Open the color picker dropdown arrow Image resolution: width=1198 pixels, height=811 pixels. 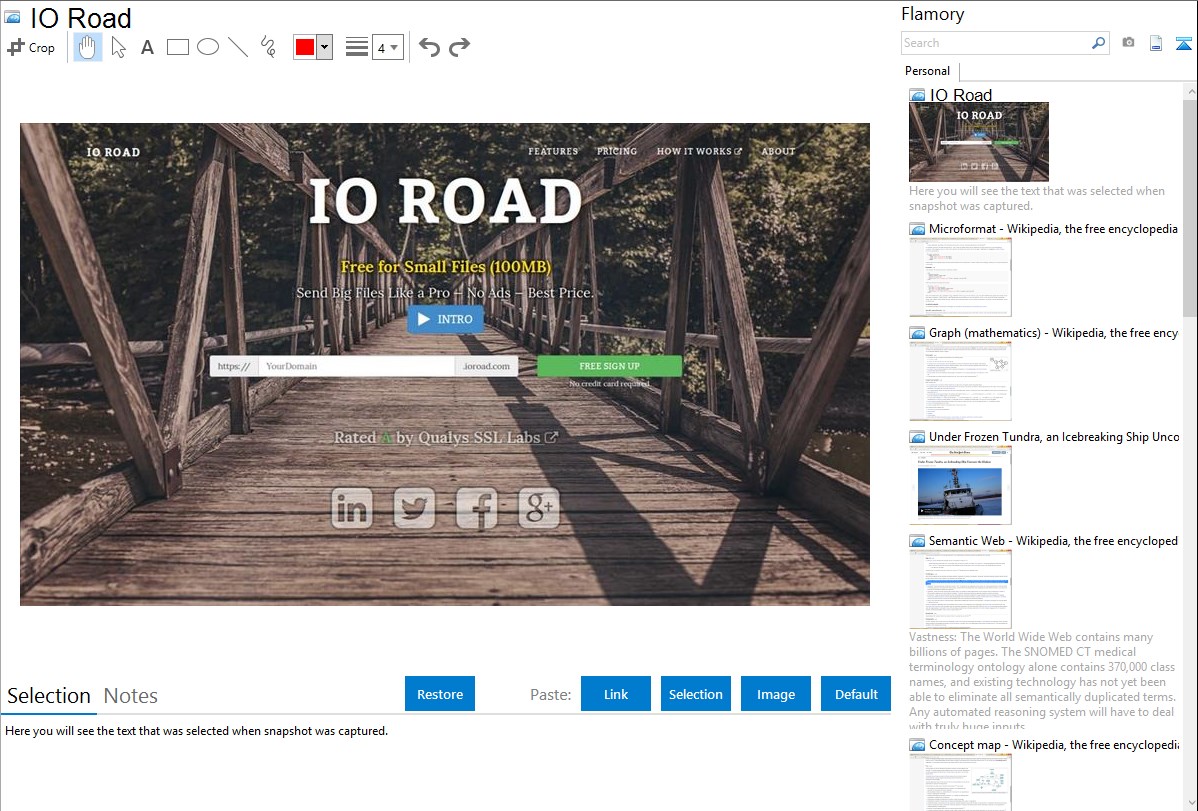tap(325, 47)
